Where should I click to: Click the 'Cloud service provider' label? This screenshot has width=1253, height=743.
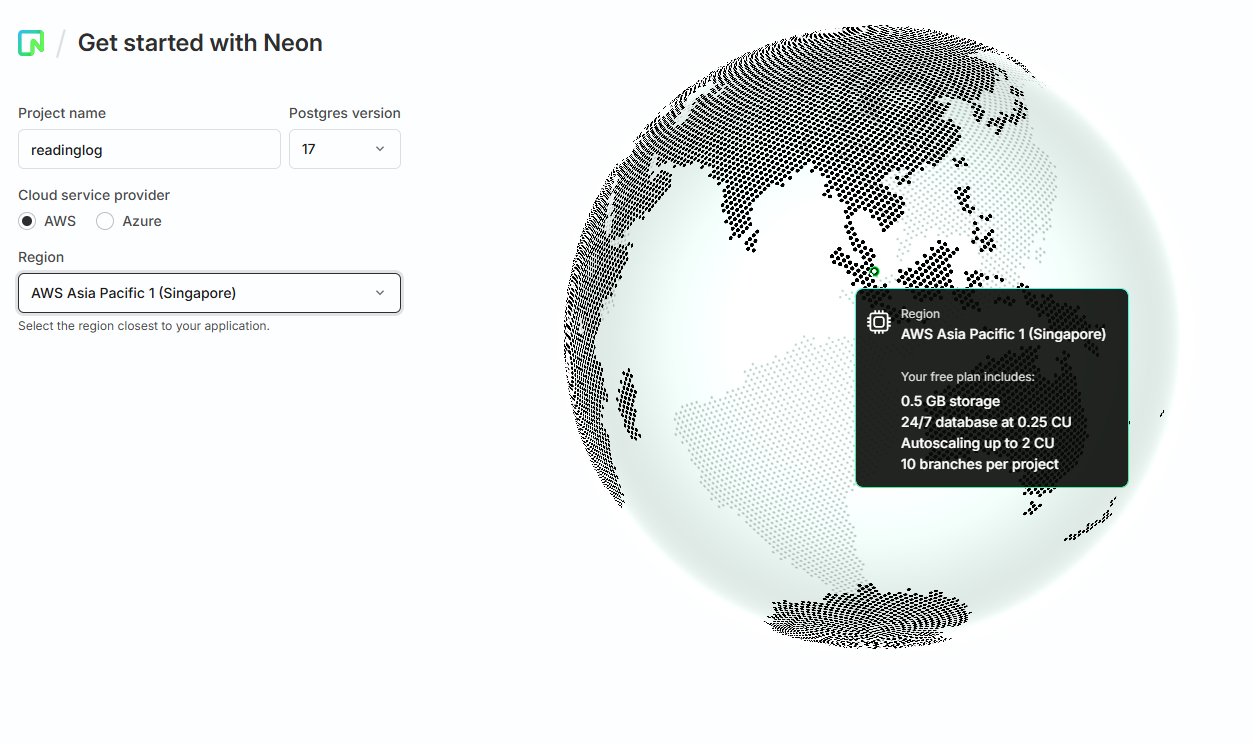[94, 195]
